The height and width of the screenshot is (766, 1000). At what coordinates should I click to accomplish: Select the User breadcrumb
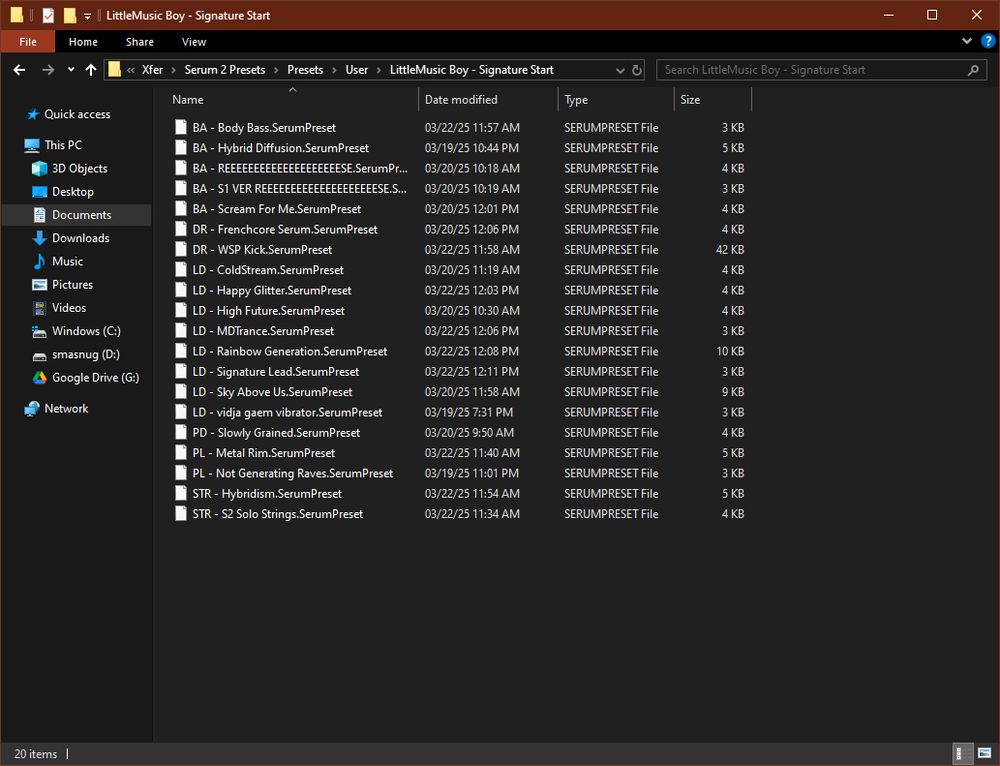357,70
